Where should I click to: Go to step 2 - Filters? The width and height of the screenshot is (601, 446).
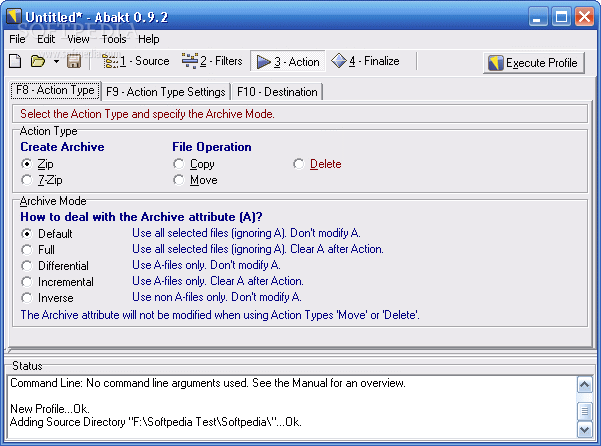point(212,61)
